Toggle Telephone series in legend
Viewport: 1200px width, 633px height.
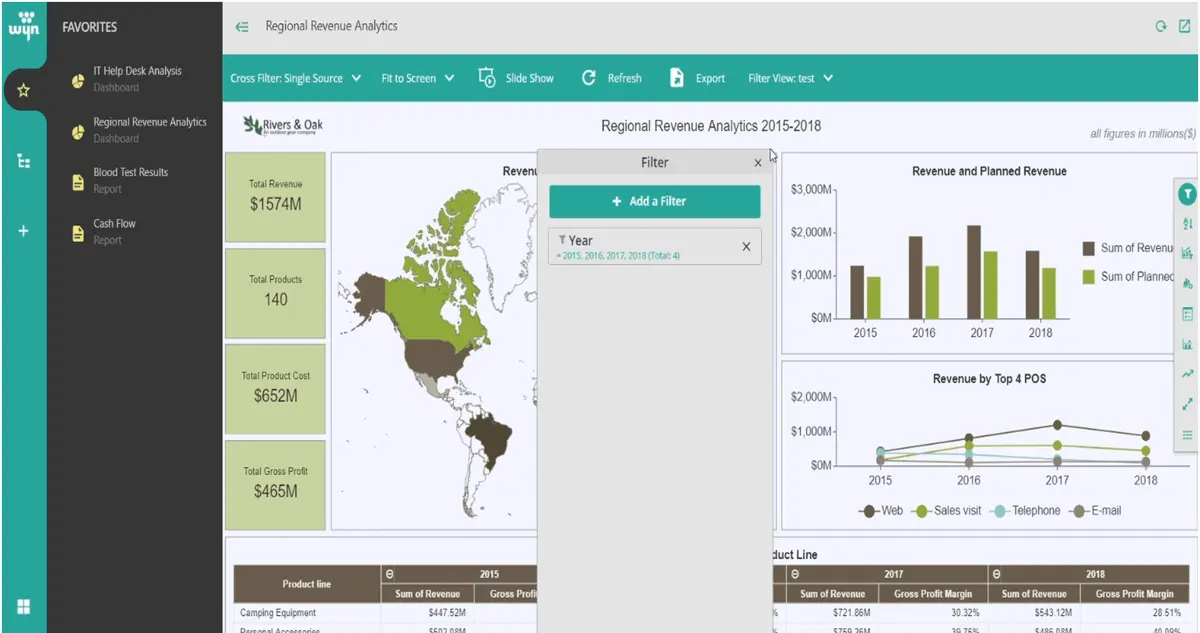pyautogui.click(x=1025, y=511)
